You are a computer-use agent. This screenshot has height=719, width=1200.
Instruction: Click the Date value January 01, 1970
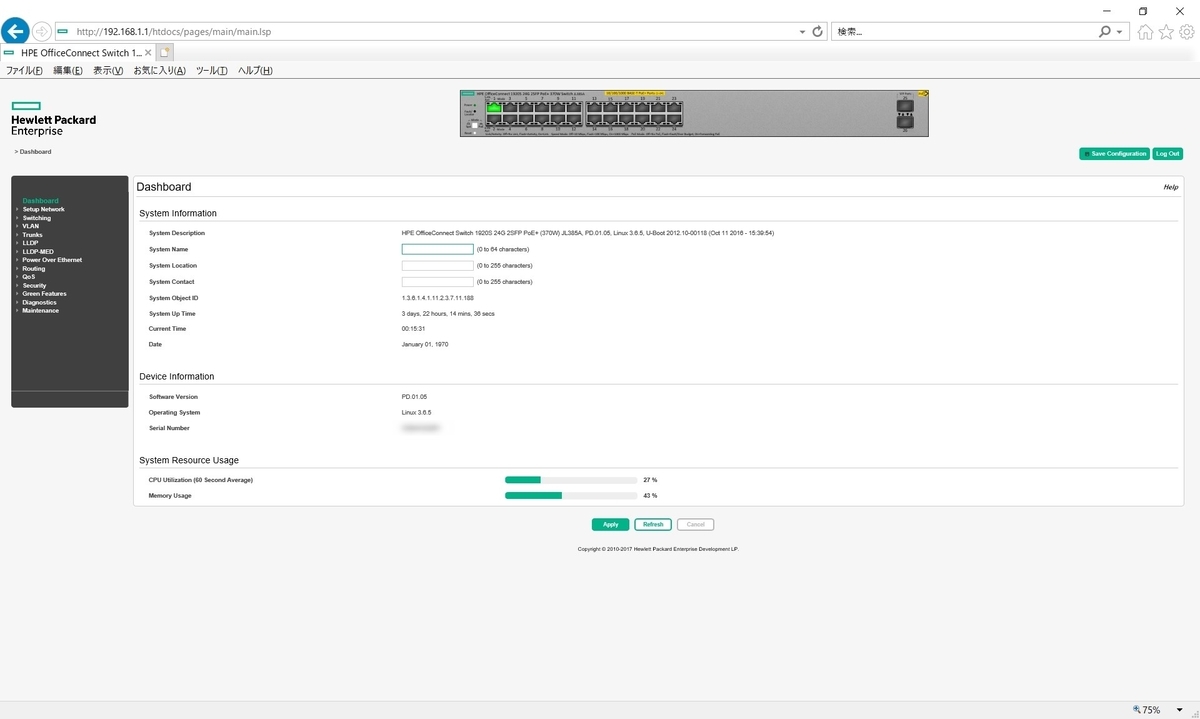(424, 344)
